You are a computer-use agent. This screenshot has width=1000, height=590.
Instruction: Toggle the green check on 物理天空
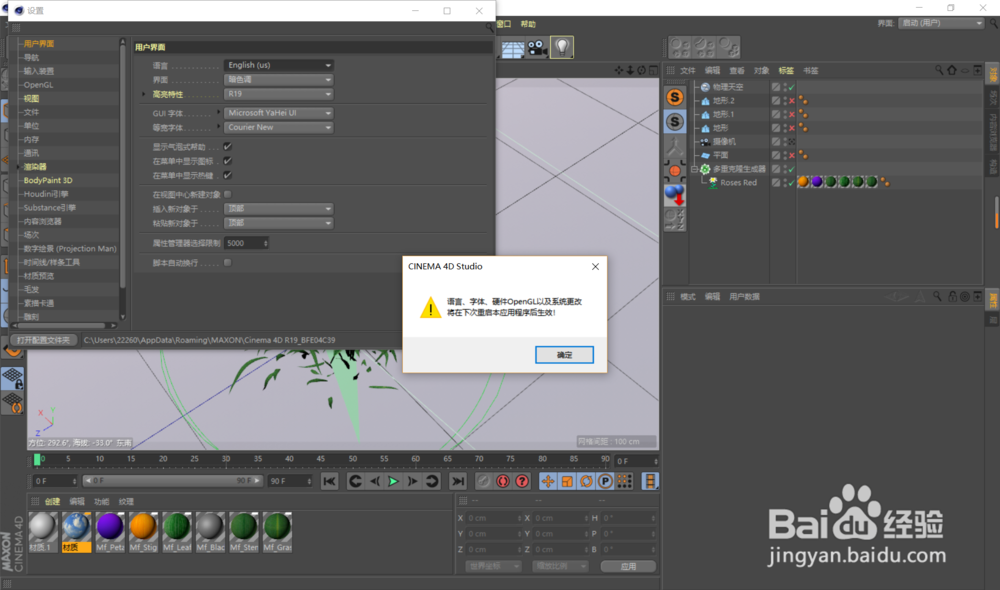[x=791, y=87]
